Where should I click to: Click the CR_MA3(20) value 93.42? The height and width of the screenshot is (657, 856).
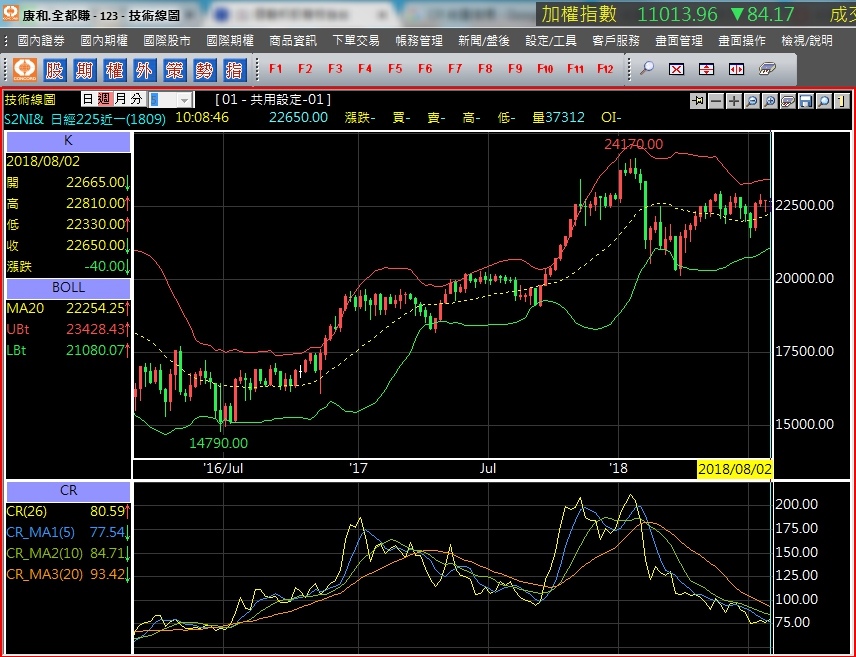[108, 575]
